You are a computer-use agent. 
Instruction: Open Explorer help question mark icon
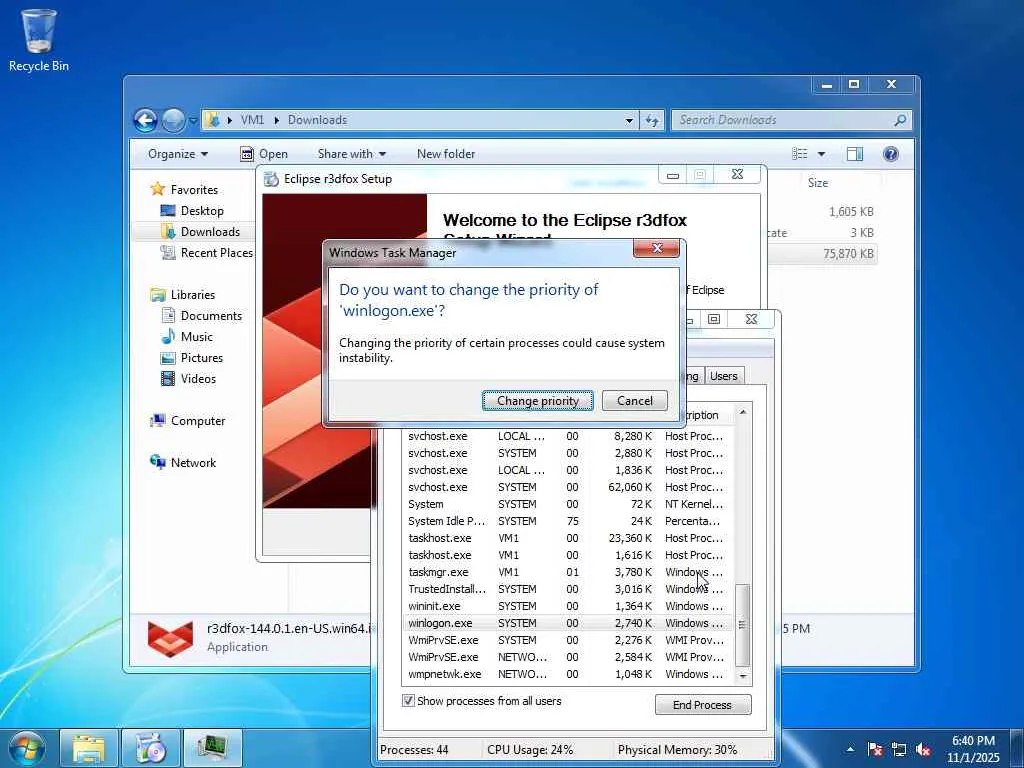coord(890,154)
